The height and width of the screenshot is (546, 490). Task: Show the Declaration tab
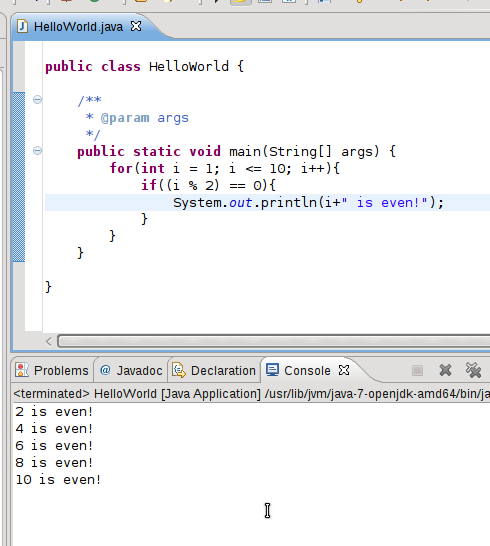tap(215, 370)
